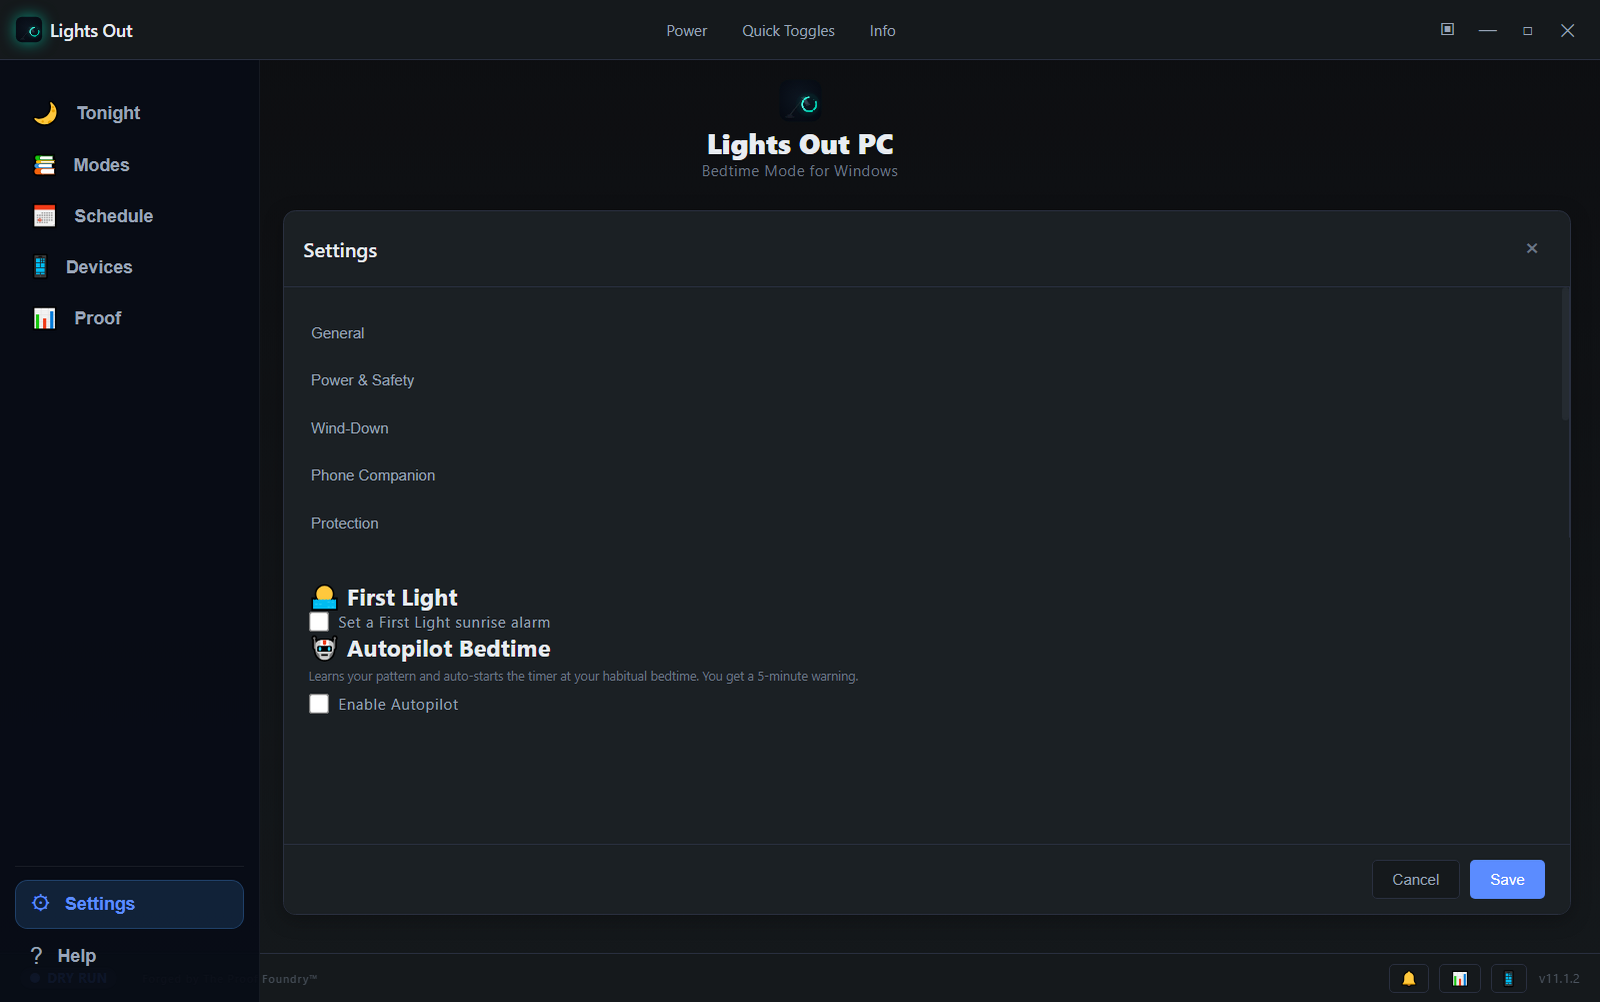
Task: Open the Power menu
Action: [686, 31]
